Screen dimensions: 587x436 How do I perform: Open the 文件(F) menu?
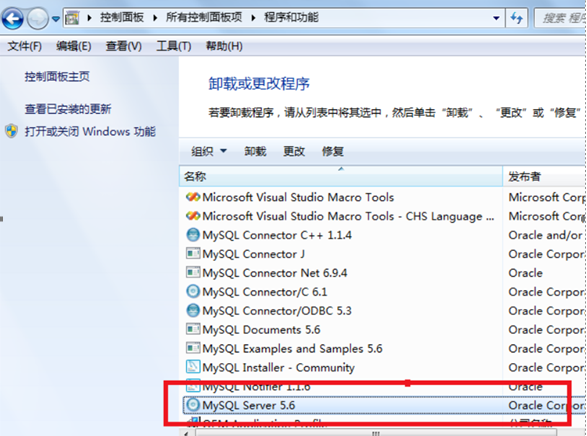(x=25, y=46)
